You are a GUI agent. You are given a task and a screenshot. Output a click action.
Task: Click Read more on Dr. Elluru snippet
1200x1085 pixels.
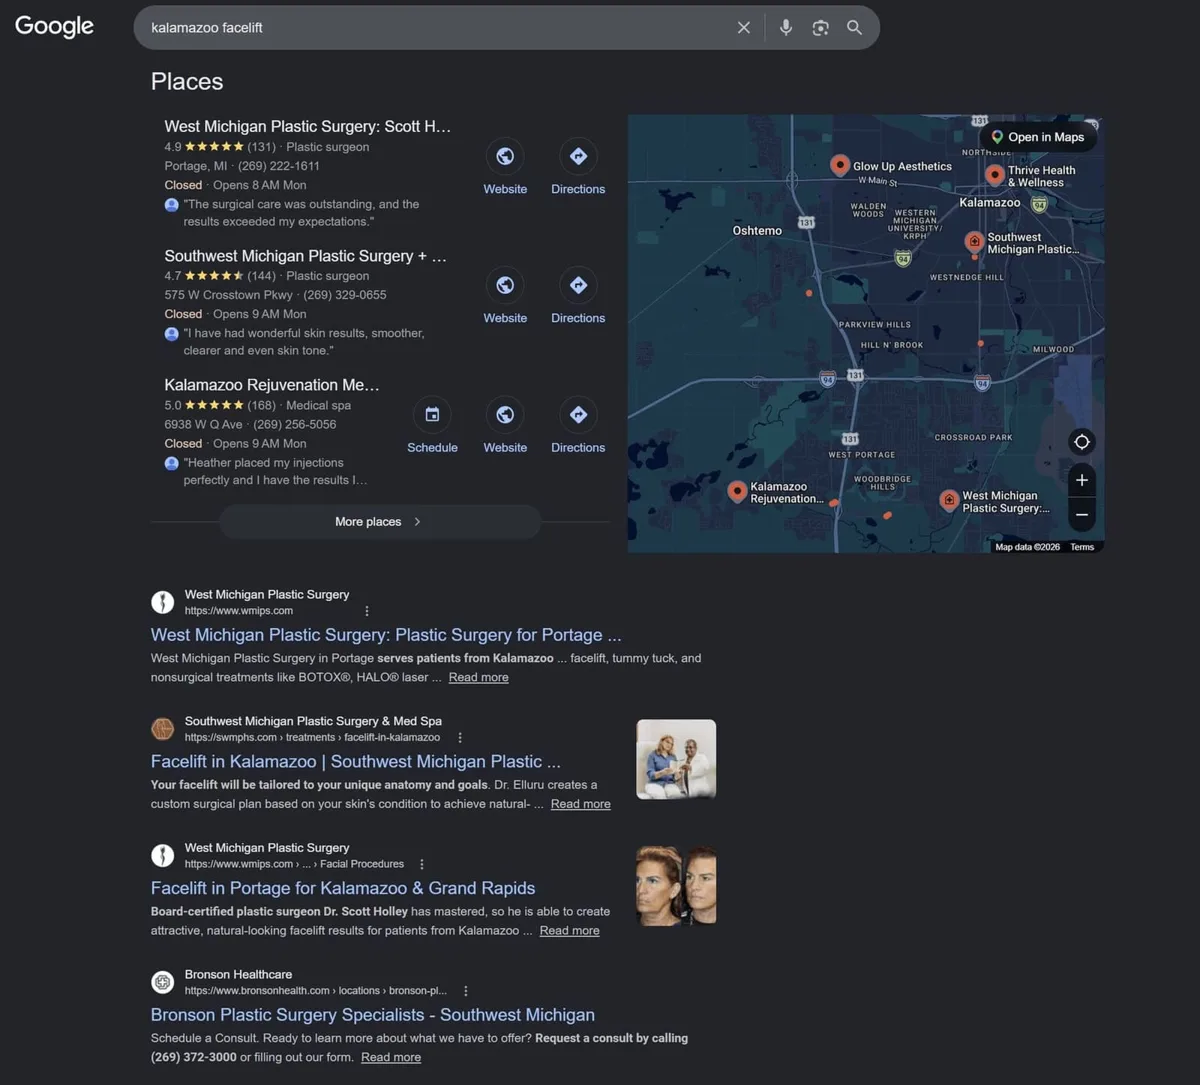pyautogui.click(x=580, y=804)
